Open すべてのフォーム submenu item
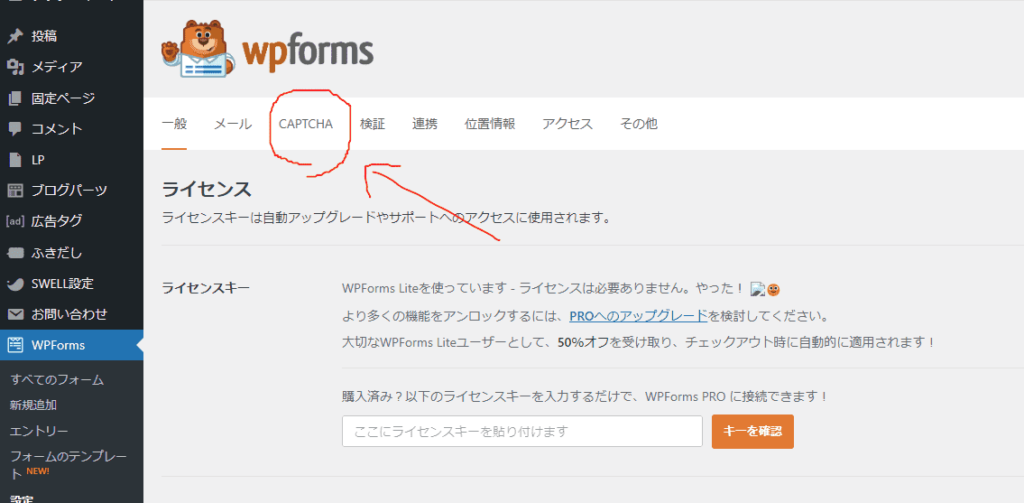This screenshot has width=1024, height=503. (x=57, y=380)
